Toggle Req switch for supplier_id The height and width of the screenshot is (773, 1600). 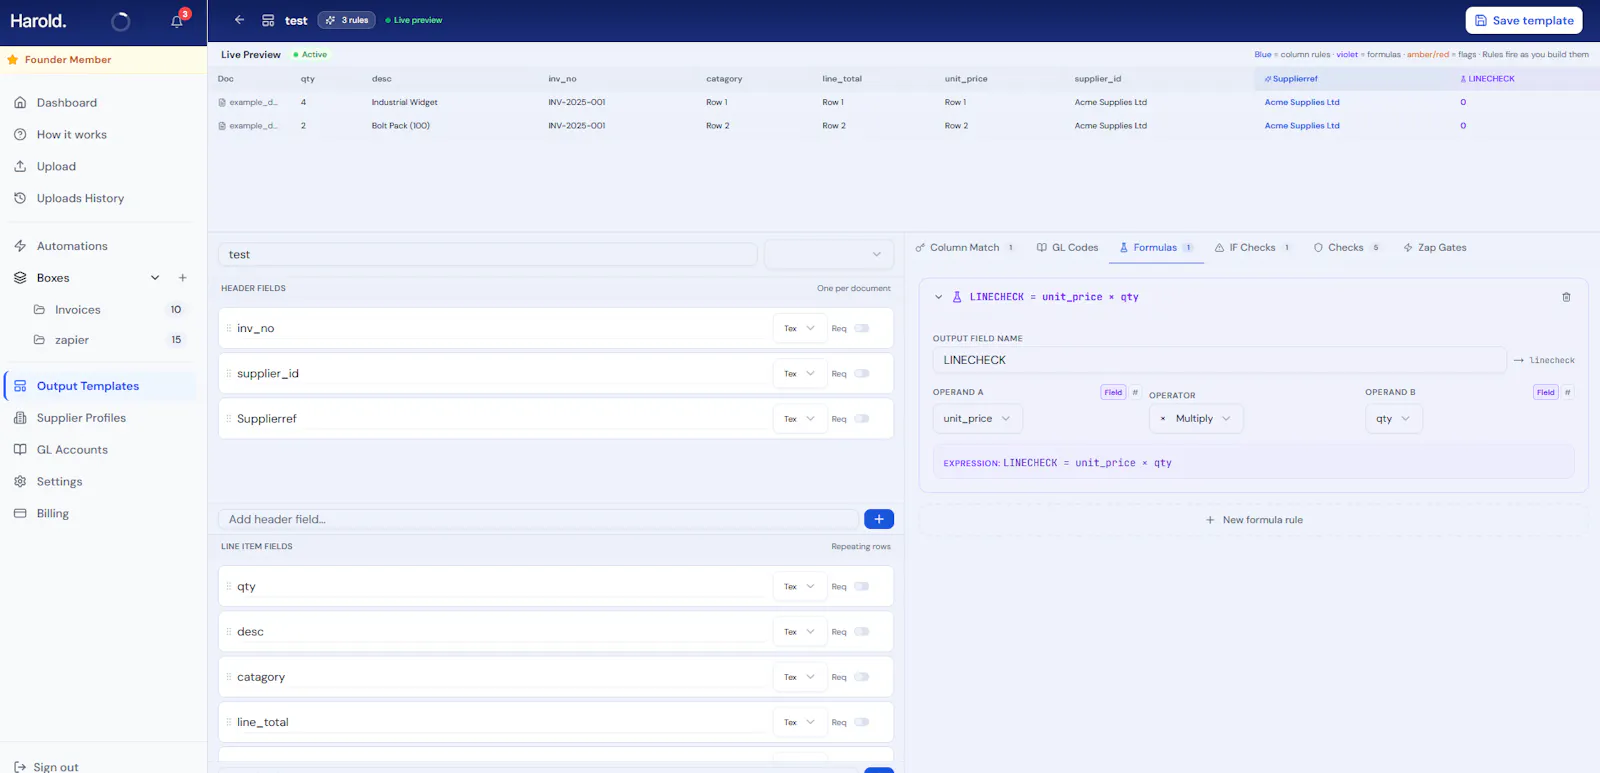point(862,373)
